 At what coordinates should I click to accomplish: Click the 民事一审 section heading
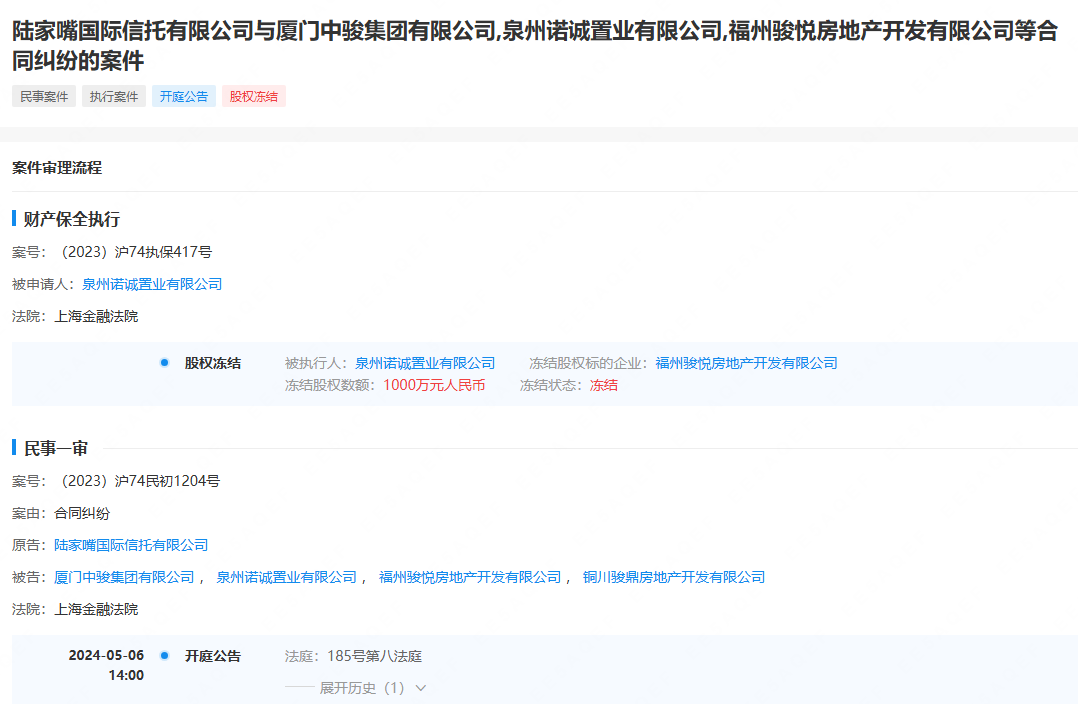pyautogui.click(x=56, y=448)
